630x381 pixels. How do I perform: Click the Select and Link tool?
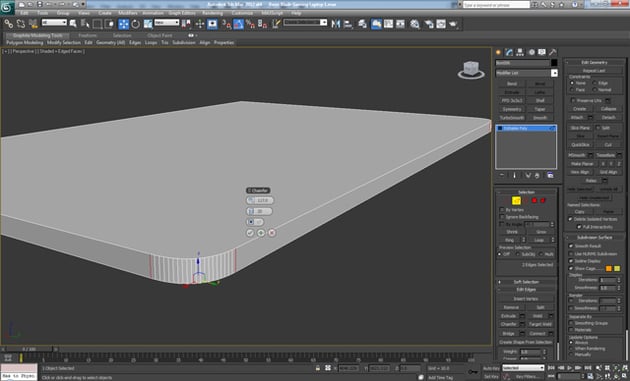coord(8,24)
